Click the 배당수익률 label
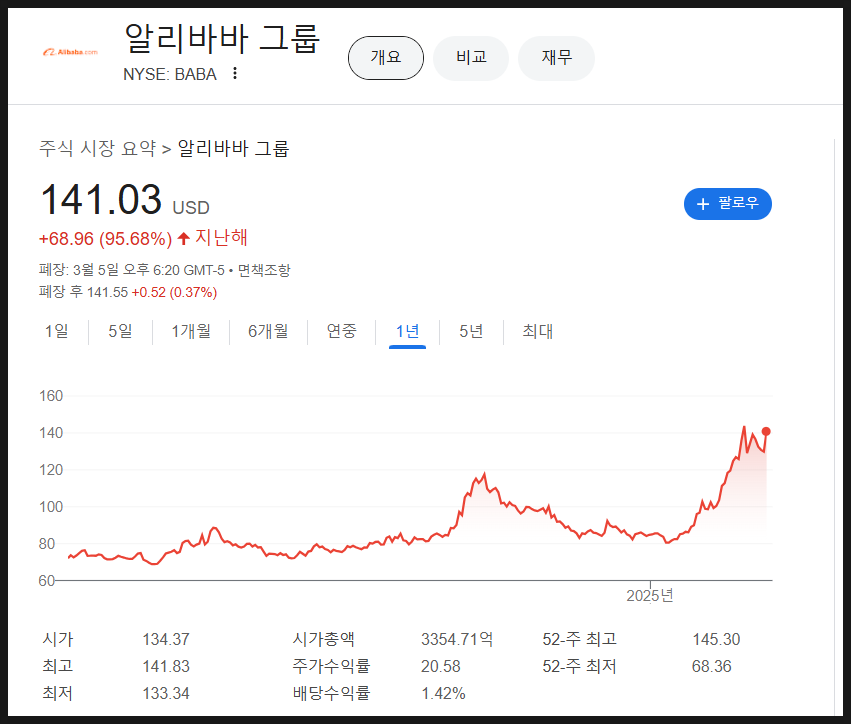This screenshot has height=724, width=851. (332, 693)
